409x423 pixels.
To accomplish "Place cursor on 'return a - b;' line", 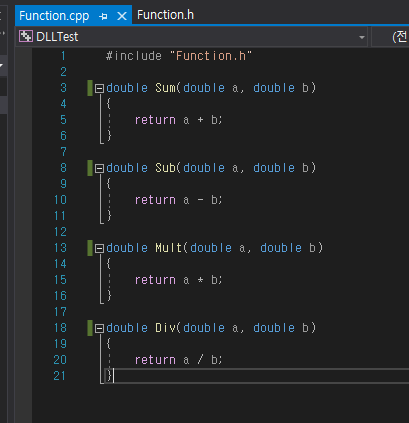I will (x=178, y=200).
